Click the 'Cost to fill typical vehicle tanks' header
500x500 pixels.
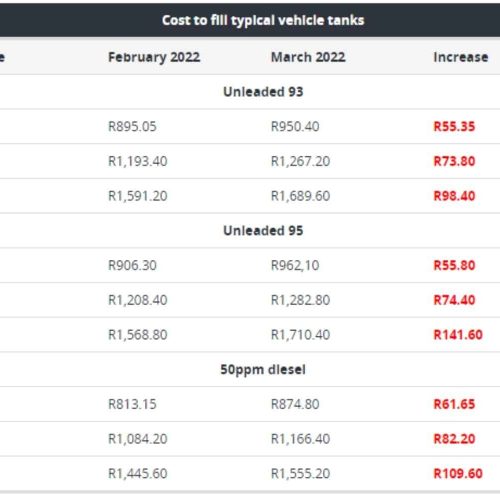click(x=263, y=21)
